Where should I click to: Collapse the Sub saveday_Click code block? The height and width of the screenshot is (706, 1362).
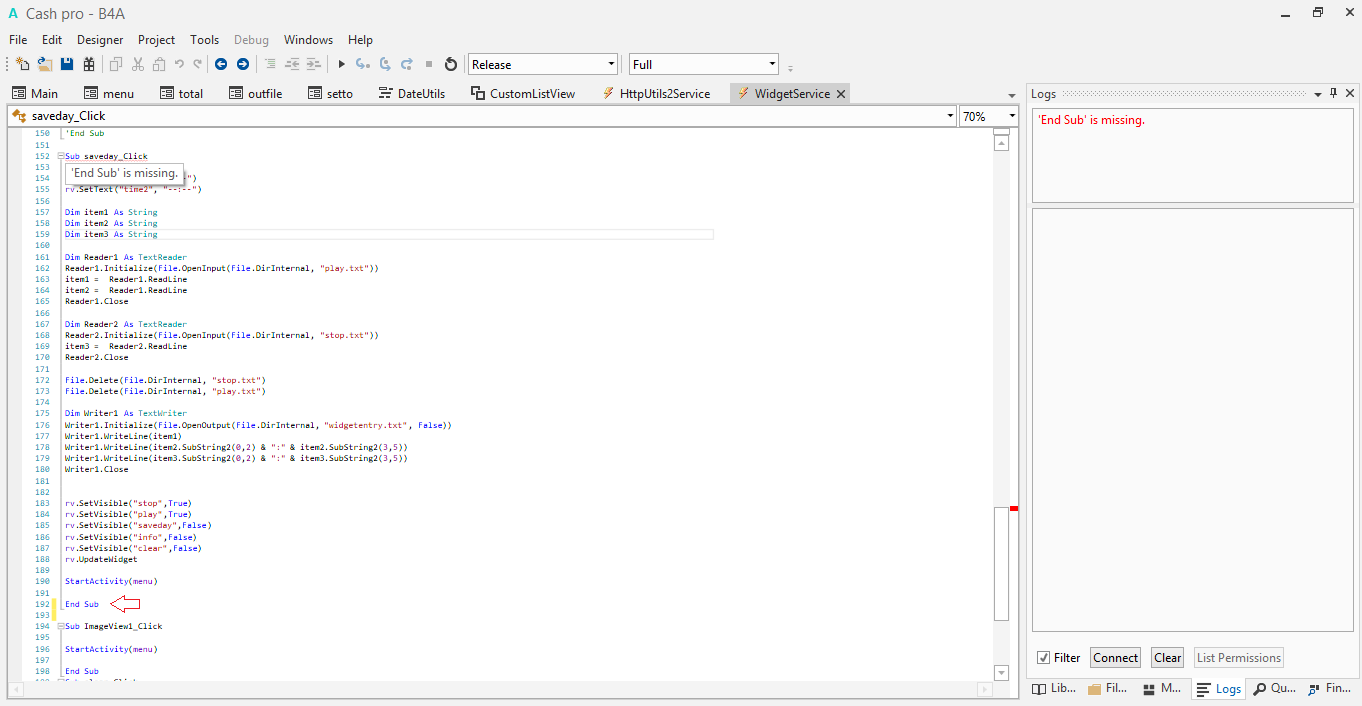click(x=61, y=156)
